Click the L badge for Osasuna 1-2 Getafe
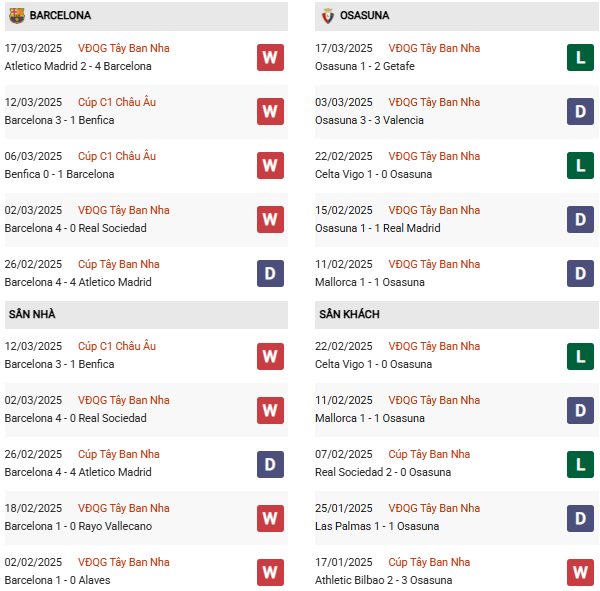This screenshot has width=600, height=591. 580,58
